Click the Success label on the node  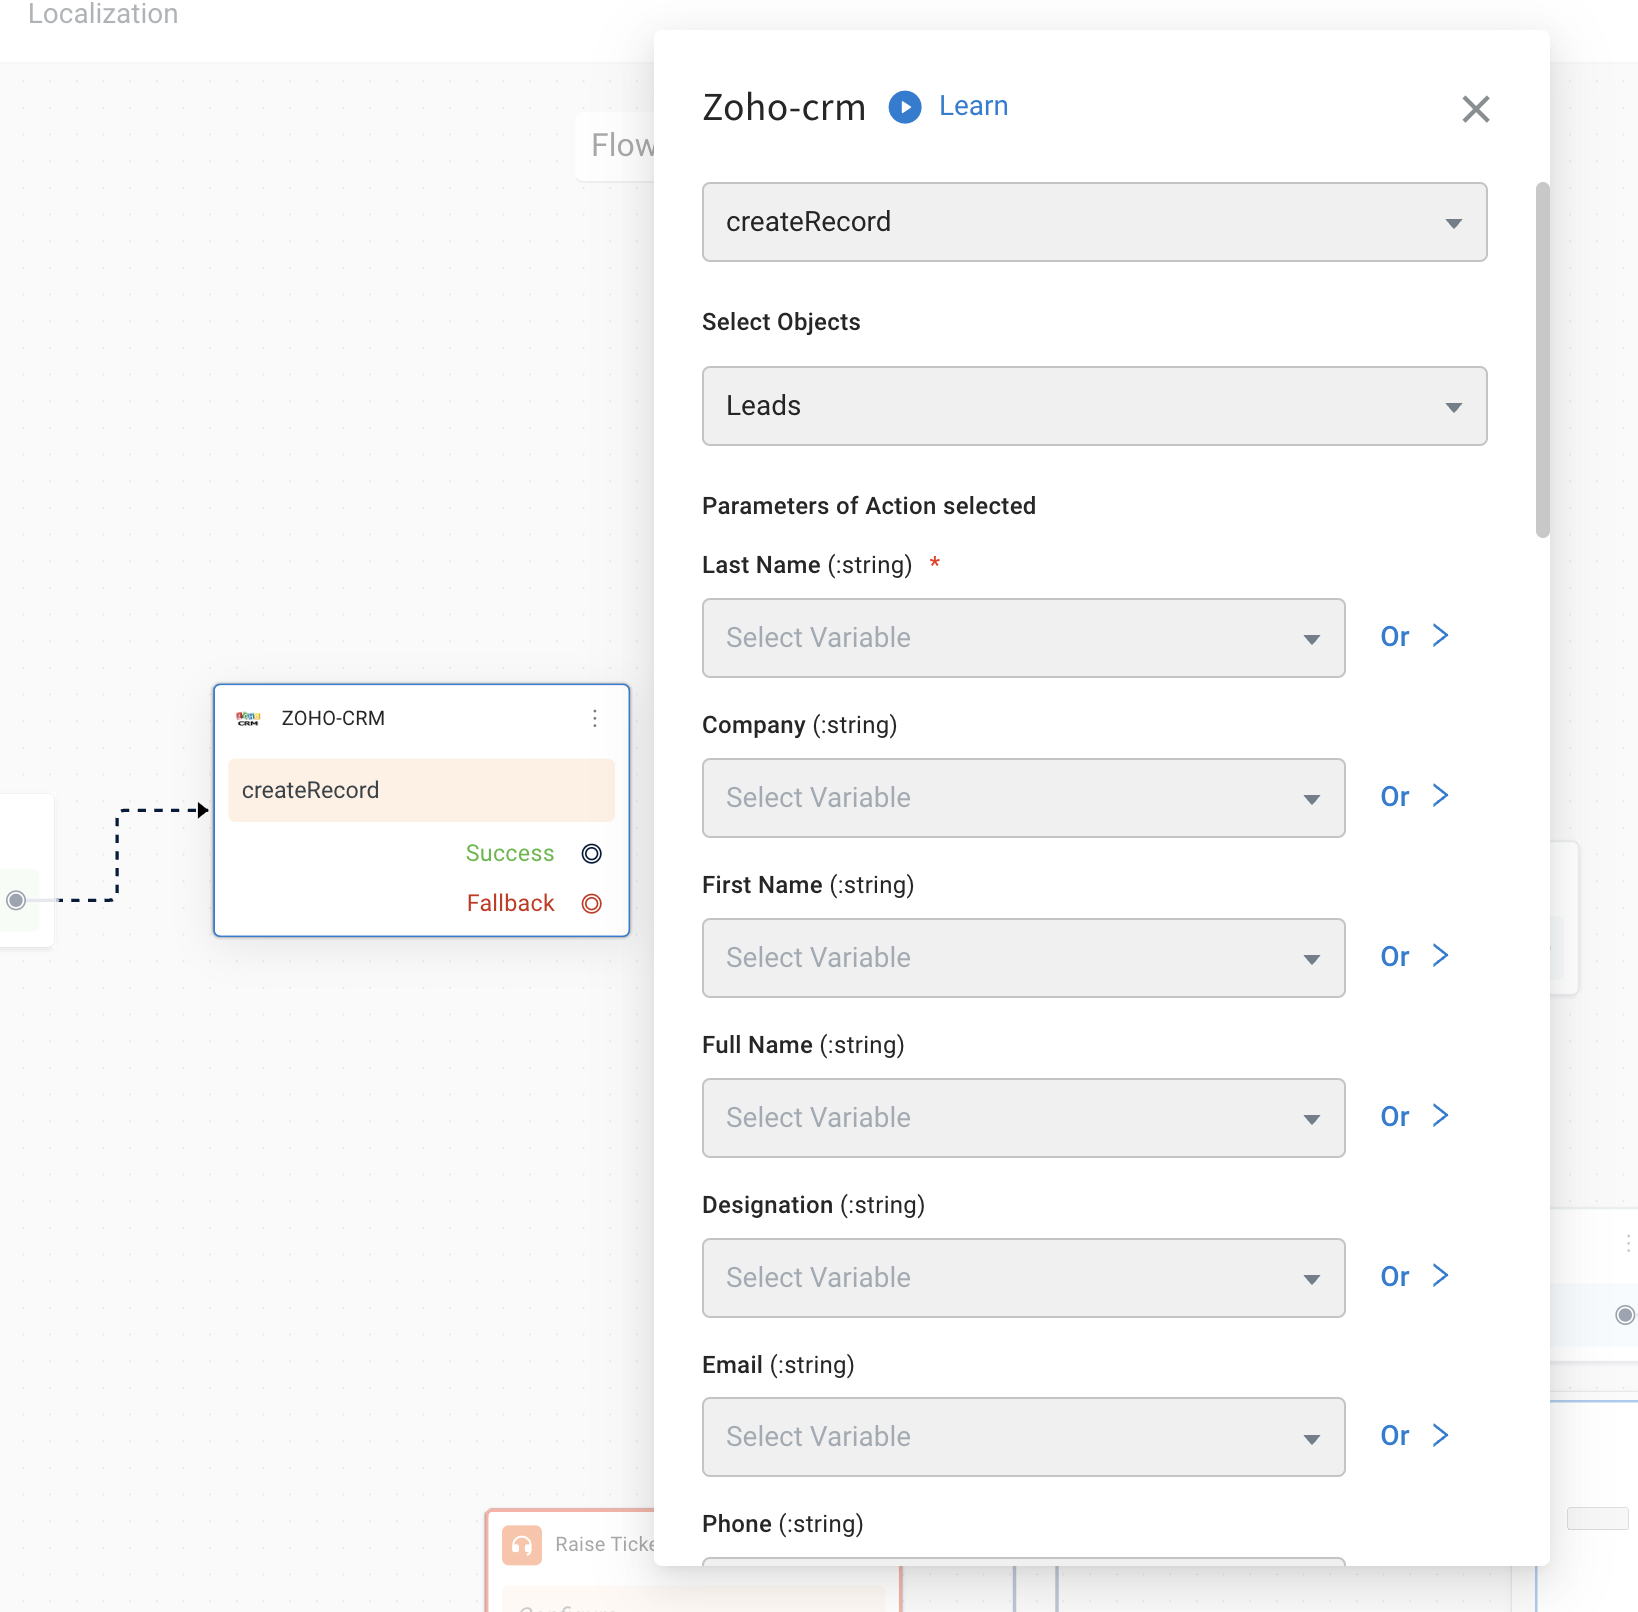[x=510, y=853]
